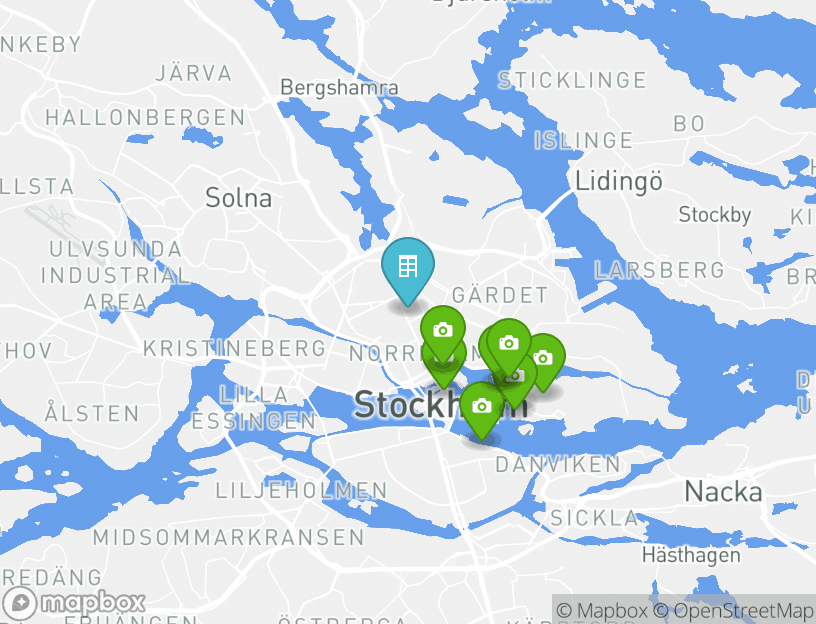Open the frontmost camera pin in eastern cluster
The image size is (816, 624).
pos(509,343)
